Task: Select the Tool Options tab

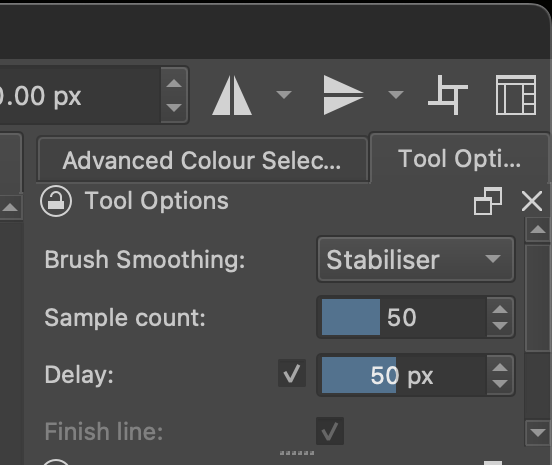Action: coord(459,159)
